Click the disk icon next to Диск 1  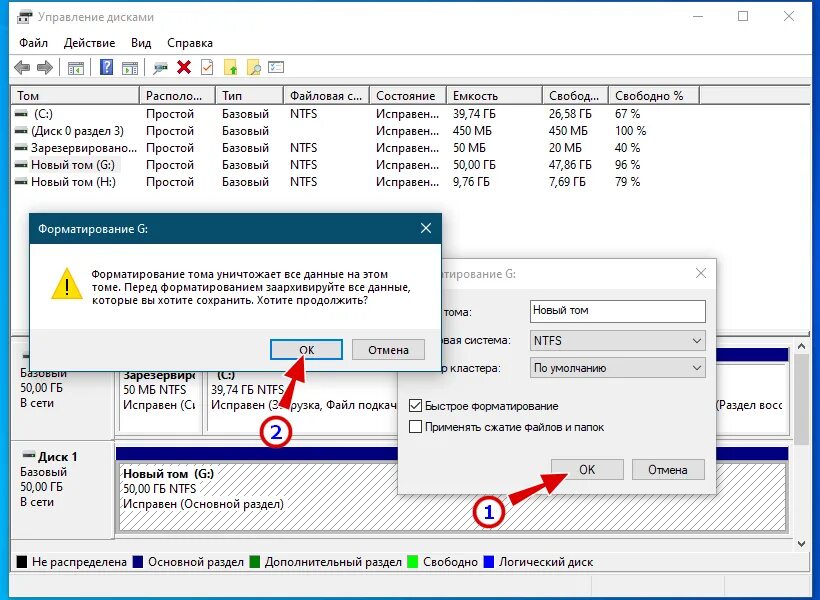click(x=29, y=454)
